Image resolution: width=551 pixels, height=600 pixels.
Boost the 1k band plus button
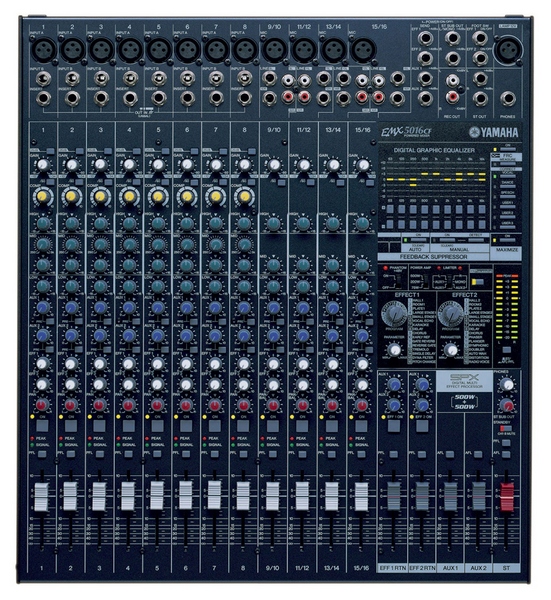(436, 209)
